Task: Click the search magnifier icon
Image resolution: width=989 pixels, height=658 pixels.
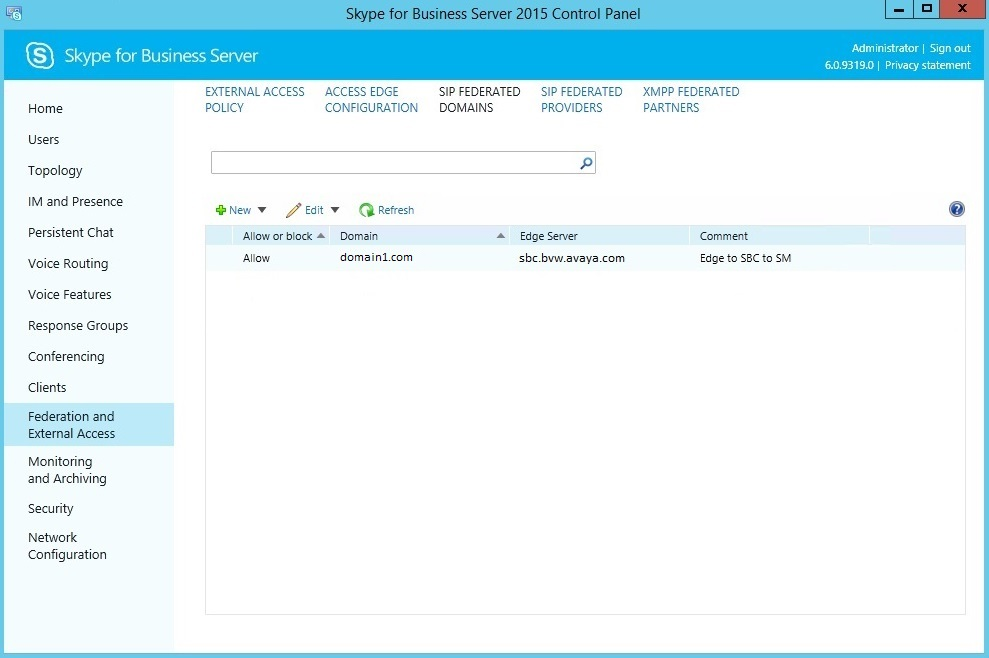Action: coord(586,163)
